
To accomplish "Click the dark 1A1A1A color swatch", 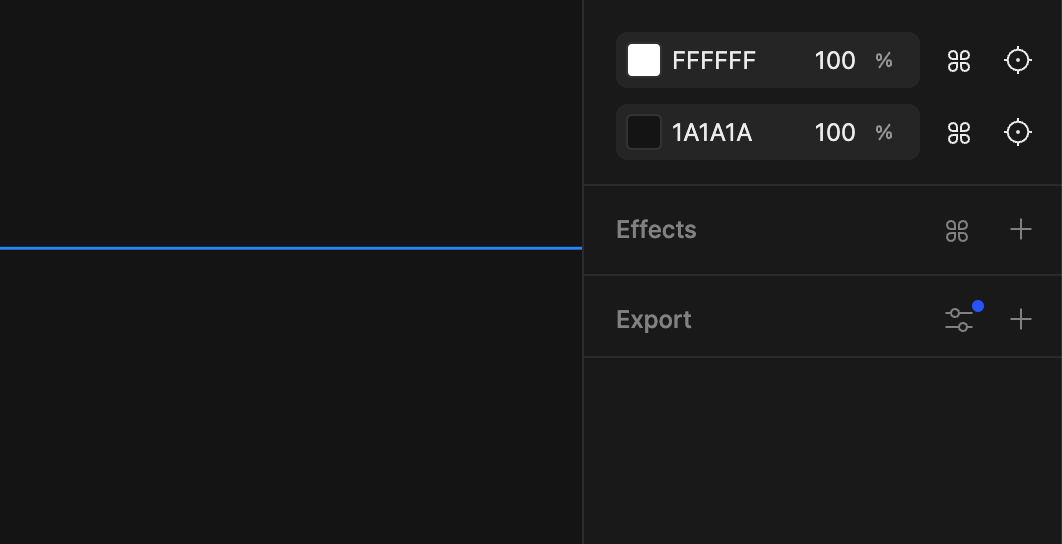I will point(644,132).
